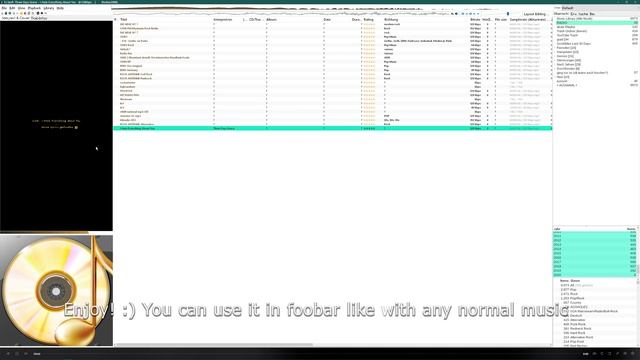Viewport: 640px width, 360px height.
Task: Open the File menu
Action: point(4,8)
